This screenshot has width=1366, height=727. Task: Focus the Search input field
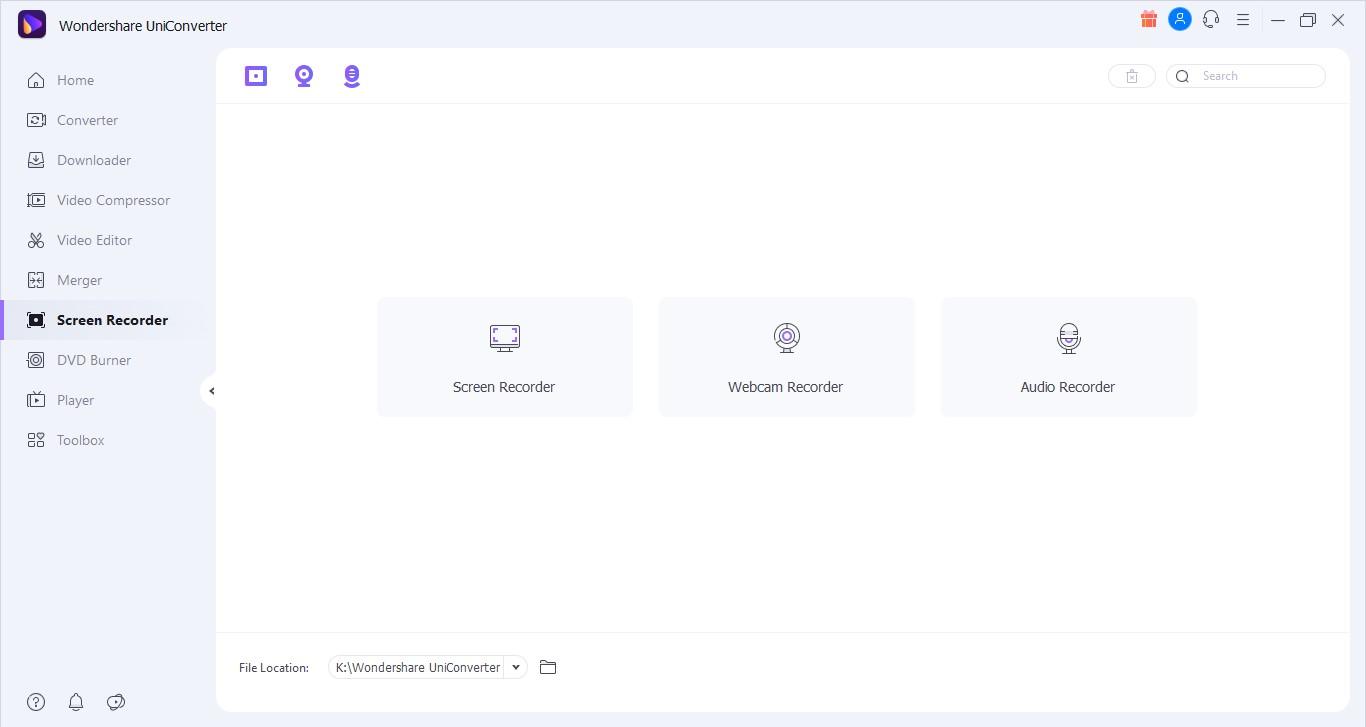click(1246, 76)
